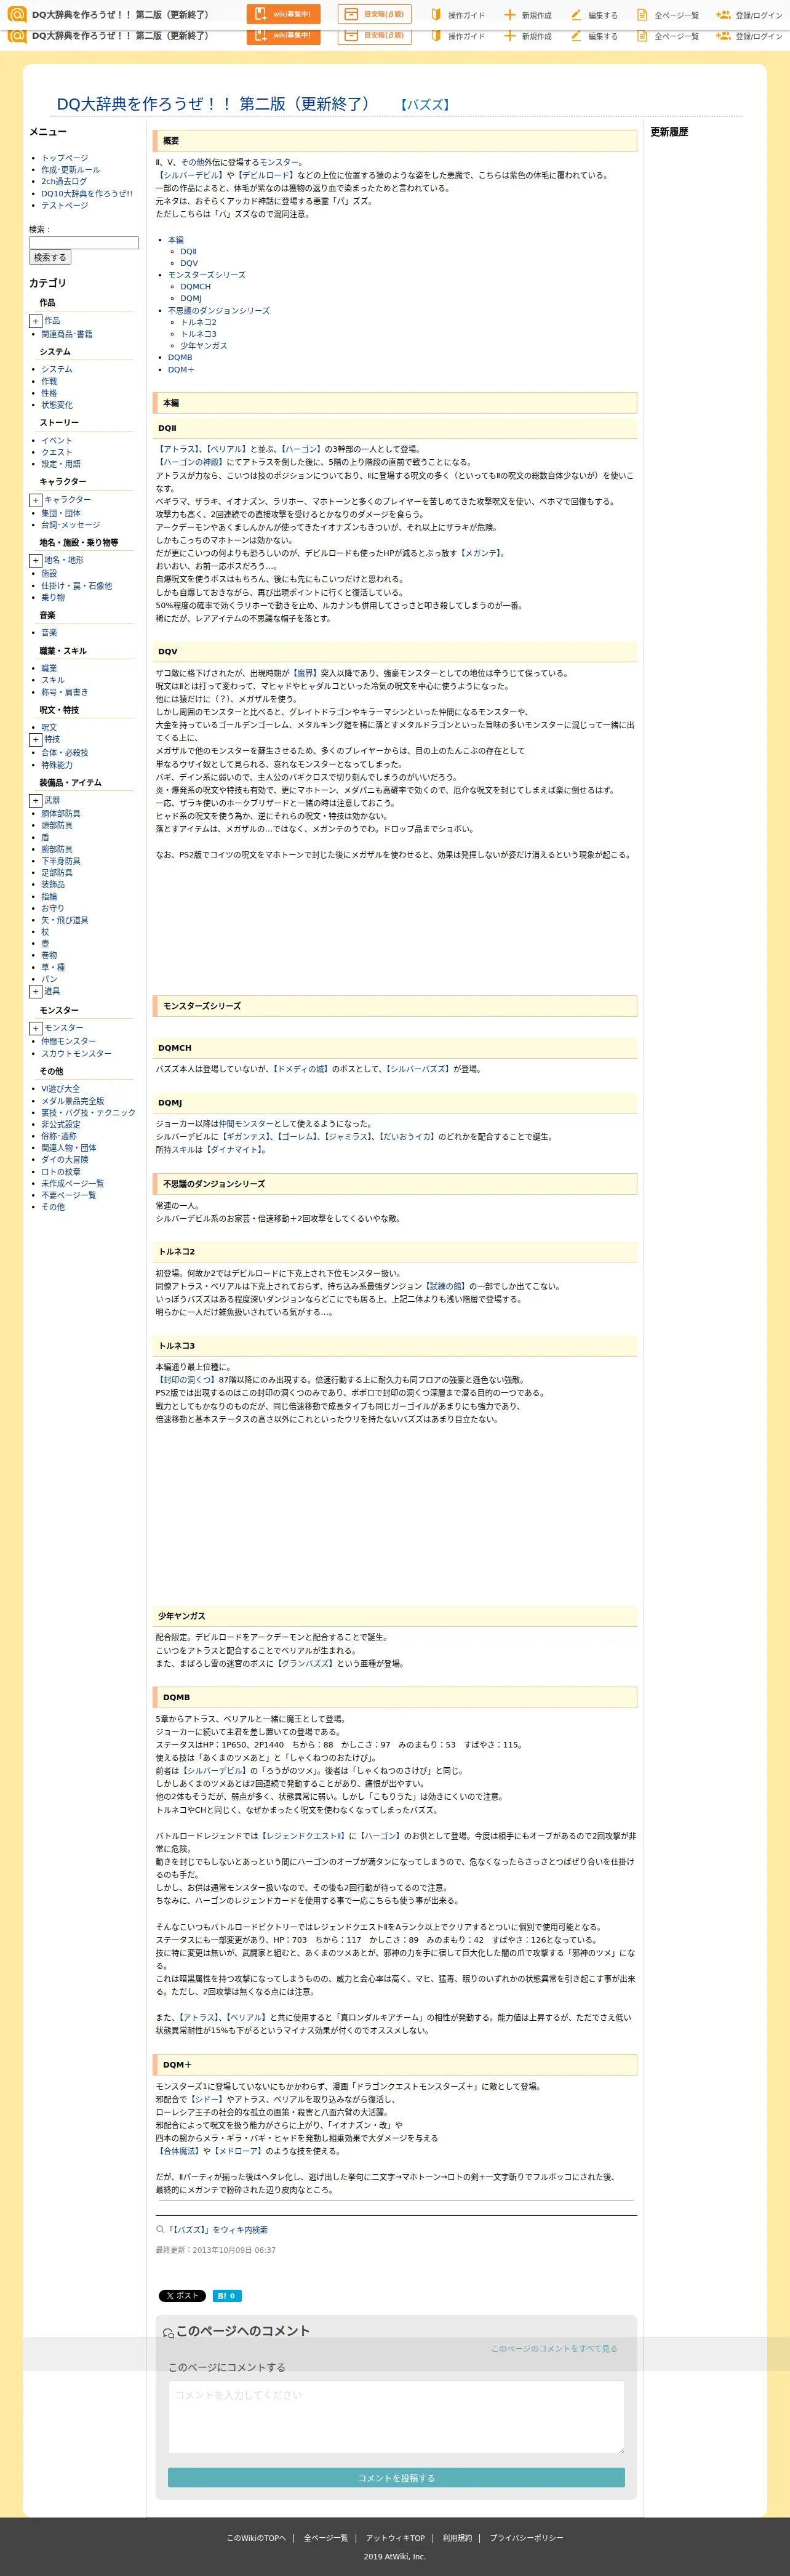Viewport: 790px width, 2576px height.
Task: Open 状態変化 category link
Action: [56, 405]
